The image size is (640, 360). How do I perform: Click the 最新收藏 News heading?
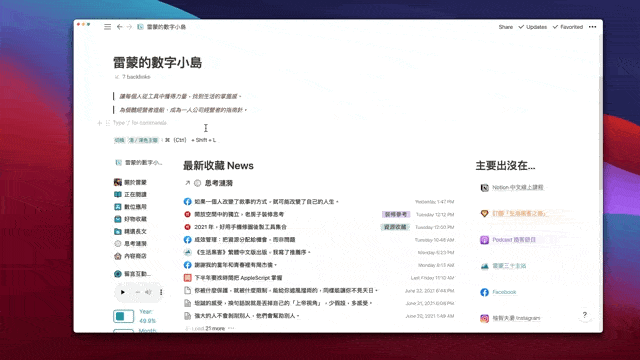click(x=218, y=166)
